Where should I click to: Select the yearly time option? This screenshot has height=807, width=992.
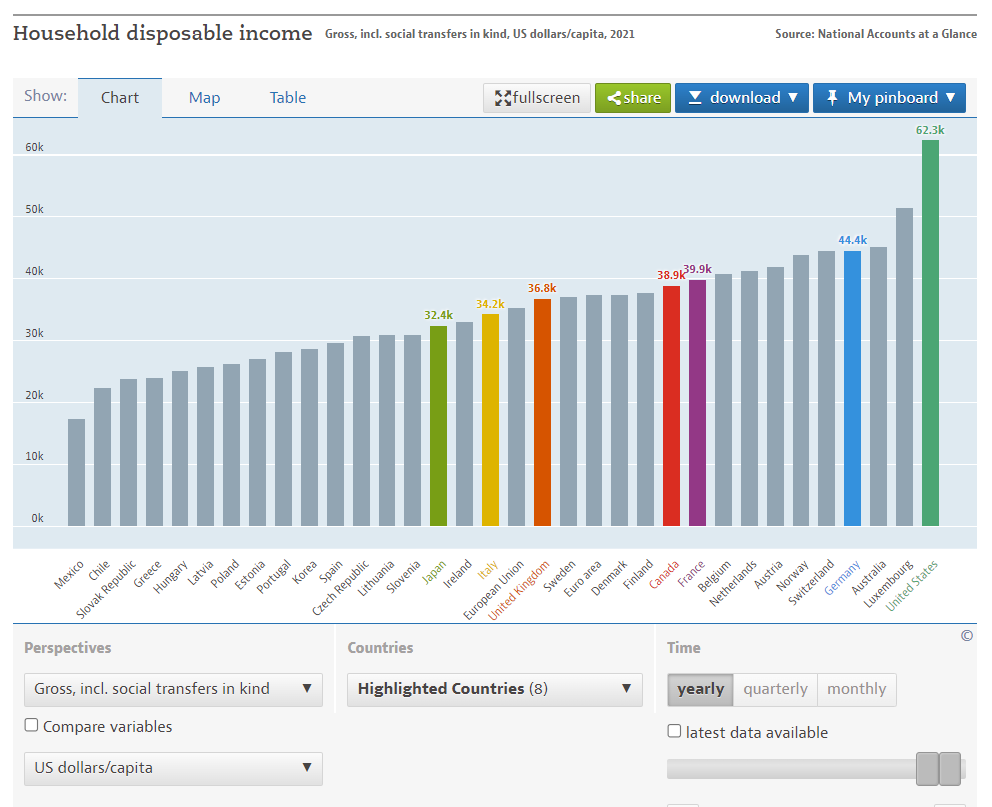coord(700,689)
